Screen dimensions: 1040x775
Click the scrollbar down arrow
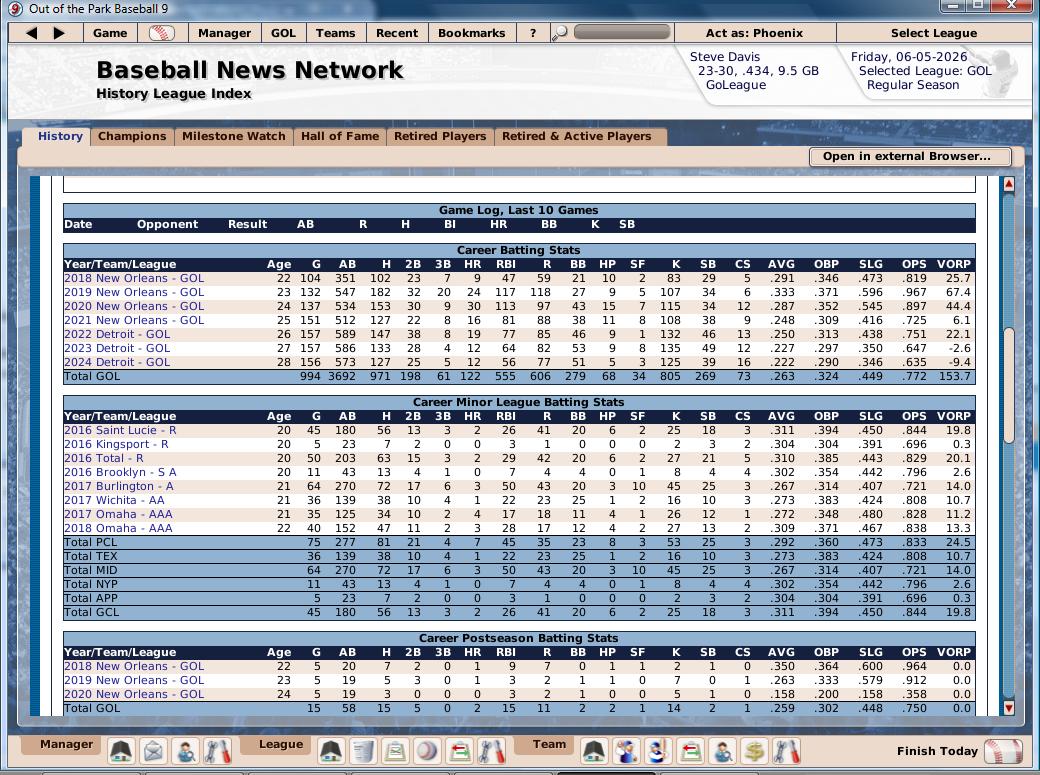tap(1008, 708)
